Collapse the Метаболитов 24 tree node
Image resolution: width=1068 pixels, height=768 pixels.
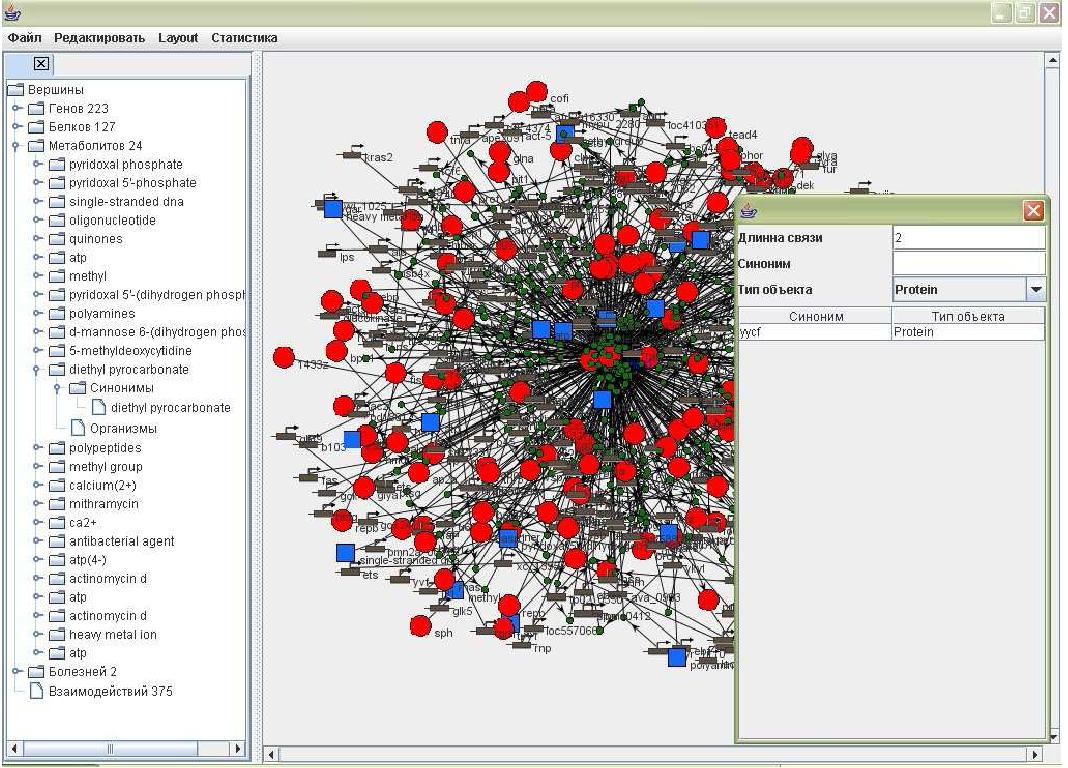17,146
